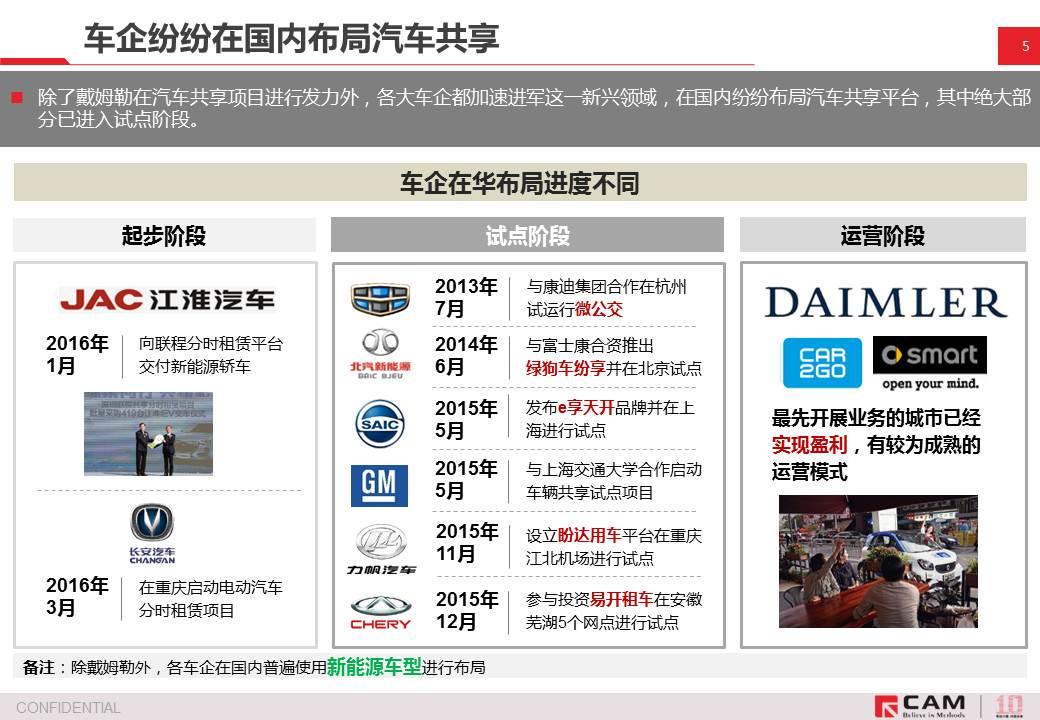This screenshot has width=1040, height=720.
Task: Click the red square bullet beside summary text
Action: coord(17,98)
